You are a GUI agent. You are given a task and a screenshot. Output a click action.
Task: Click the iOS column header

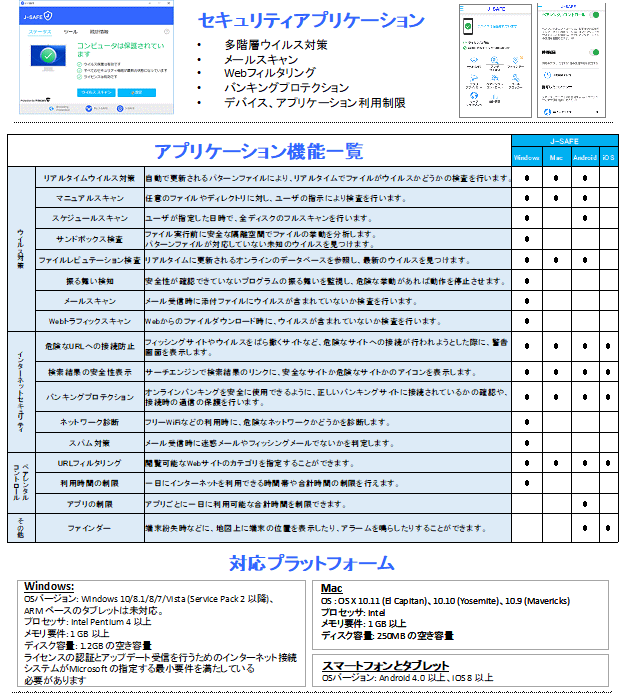tap(609, 157)
